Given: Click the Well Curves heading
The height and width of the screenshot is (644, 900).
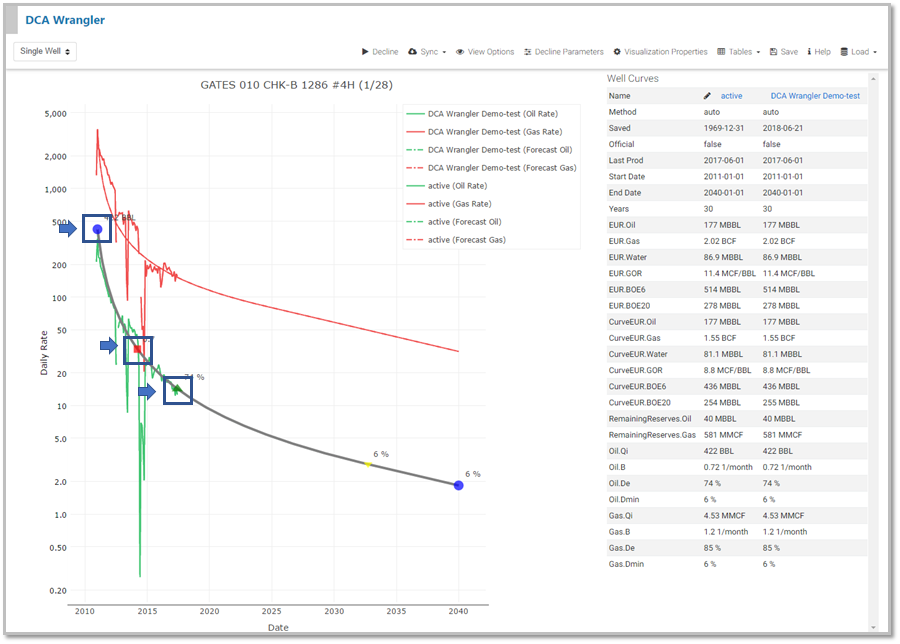Looking at the screenshot, I should [633, 79].
